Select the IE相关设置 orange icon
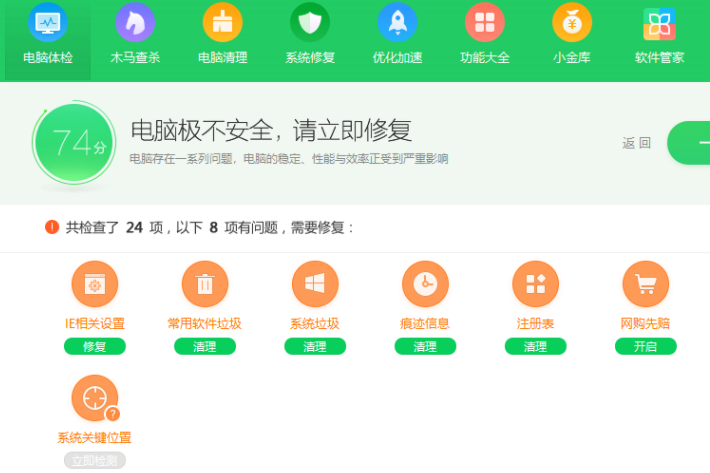 click(95, 284)
